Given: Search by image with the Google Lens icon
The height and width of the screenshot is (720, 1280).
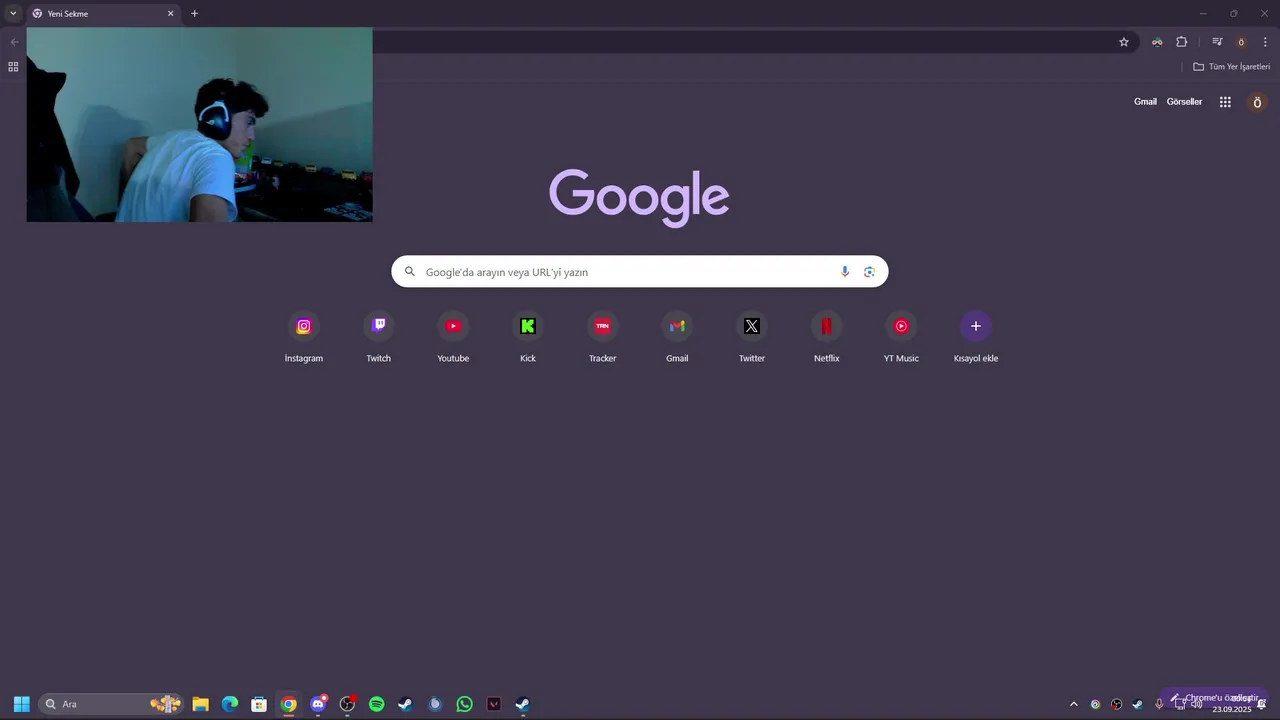Looking at the screenshot, I should (869, 272).
